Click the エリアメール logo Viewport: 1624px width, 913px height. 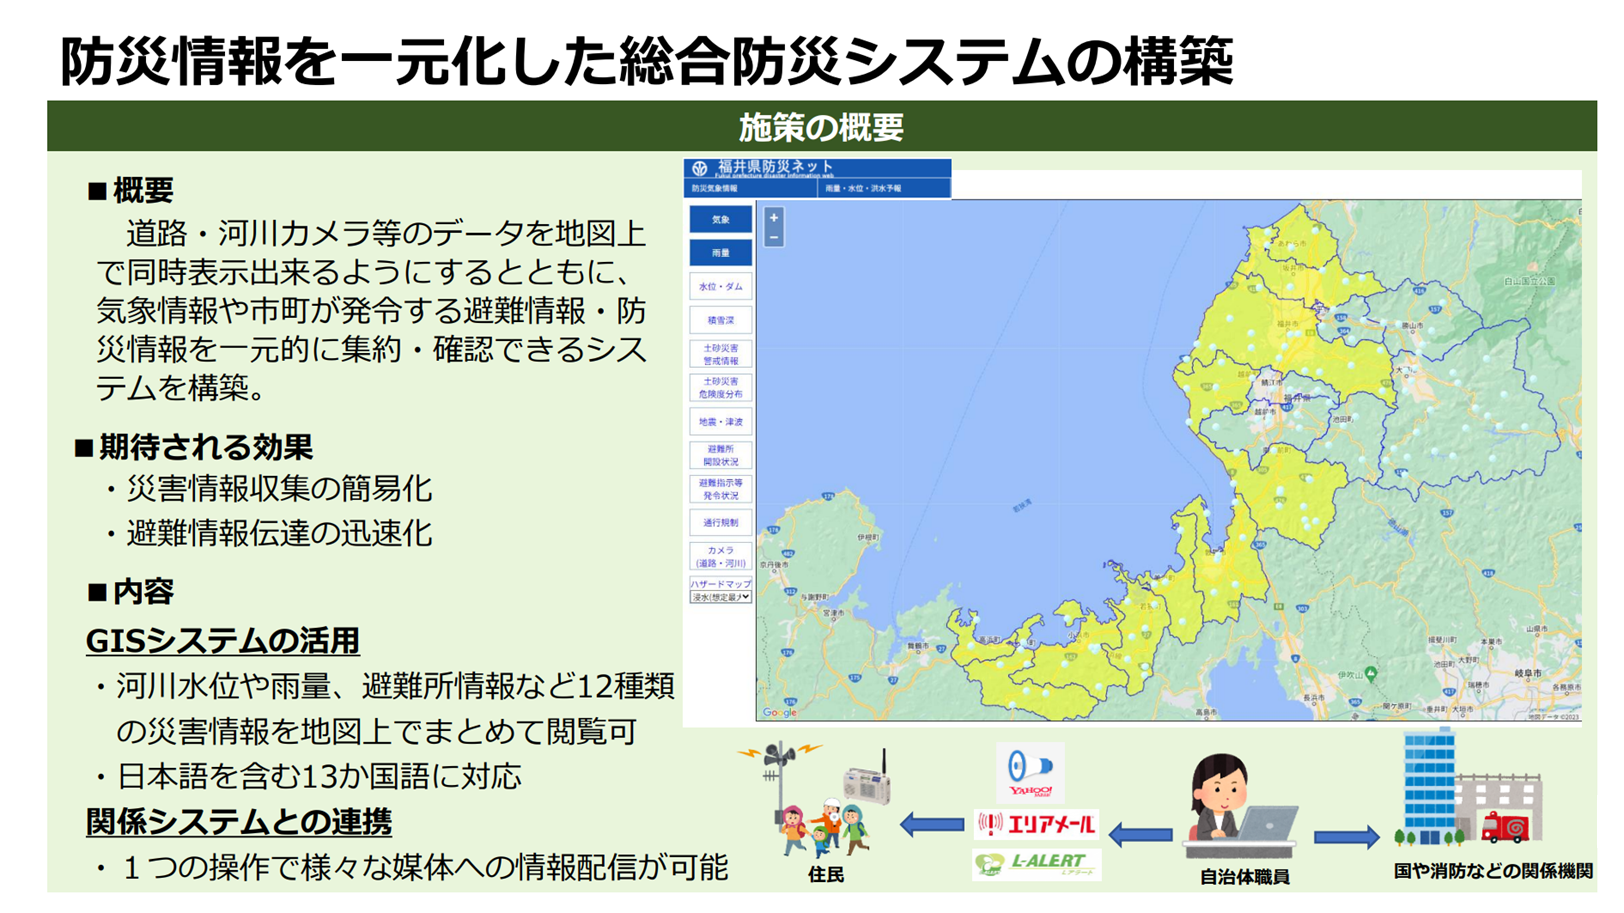pos(1036,824)
